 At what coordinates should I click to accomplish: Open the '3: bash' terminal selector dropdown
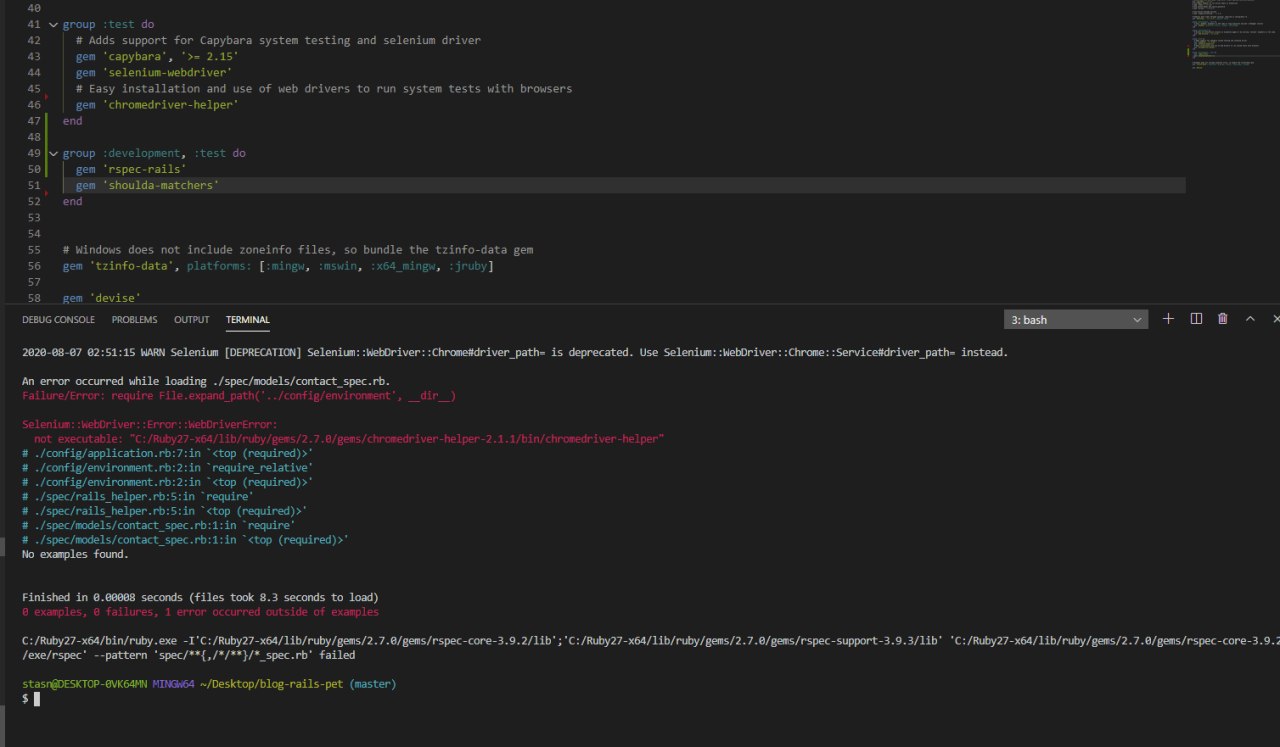[1076, 320]
